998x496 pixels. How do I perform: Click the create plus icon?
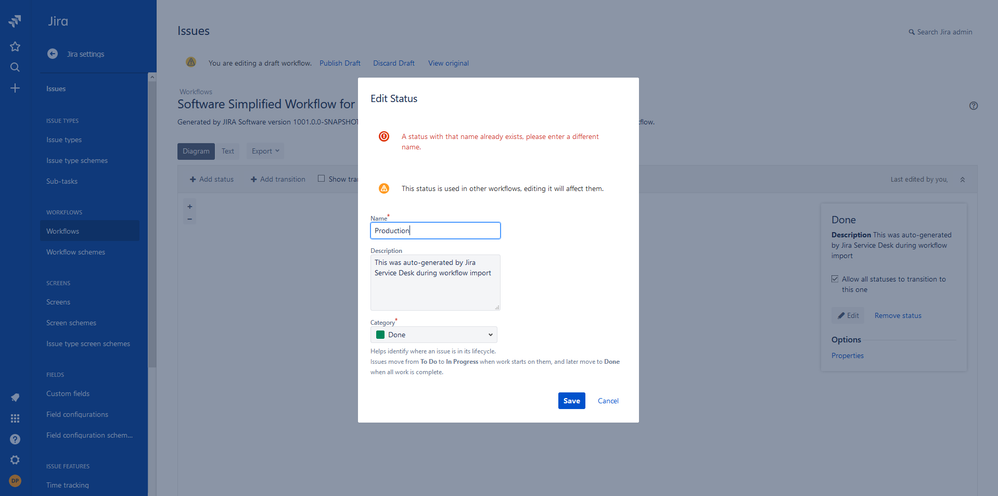[15, 88]
